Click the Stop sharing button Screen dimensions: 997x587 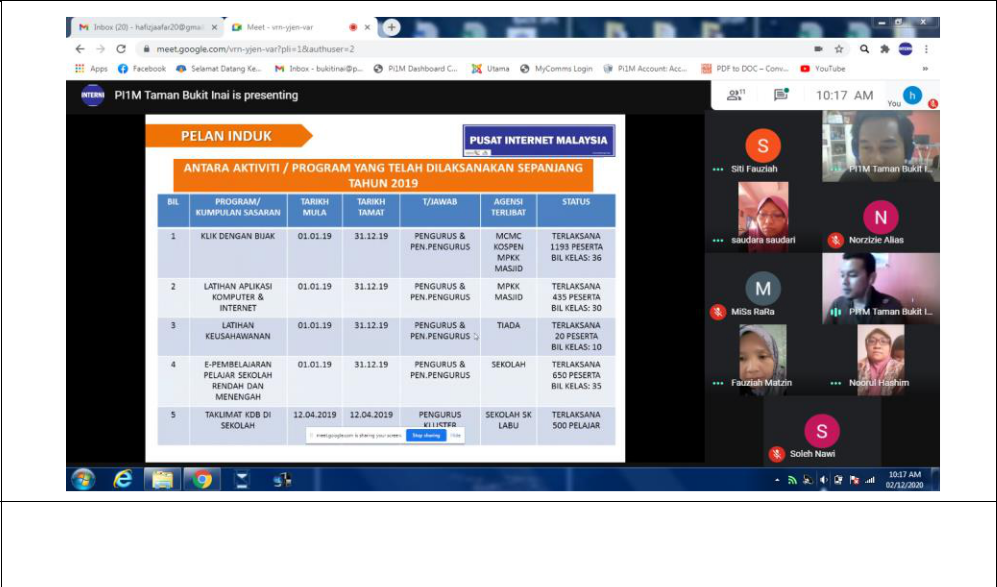(x=425, y=436)
